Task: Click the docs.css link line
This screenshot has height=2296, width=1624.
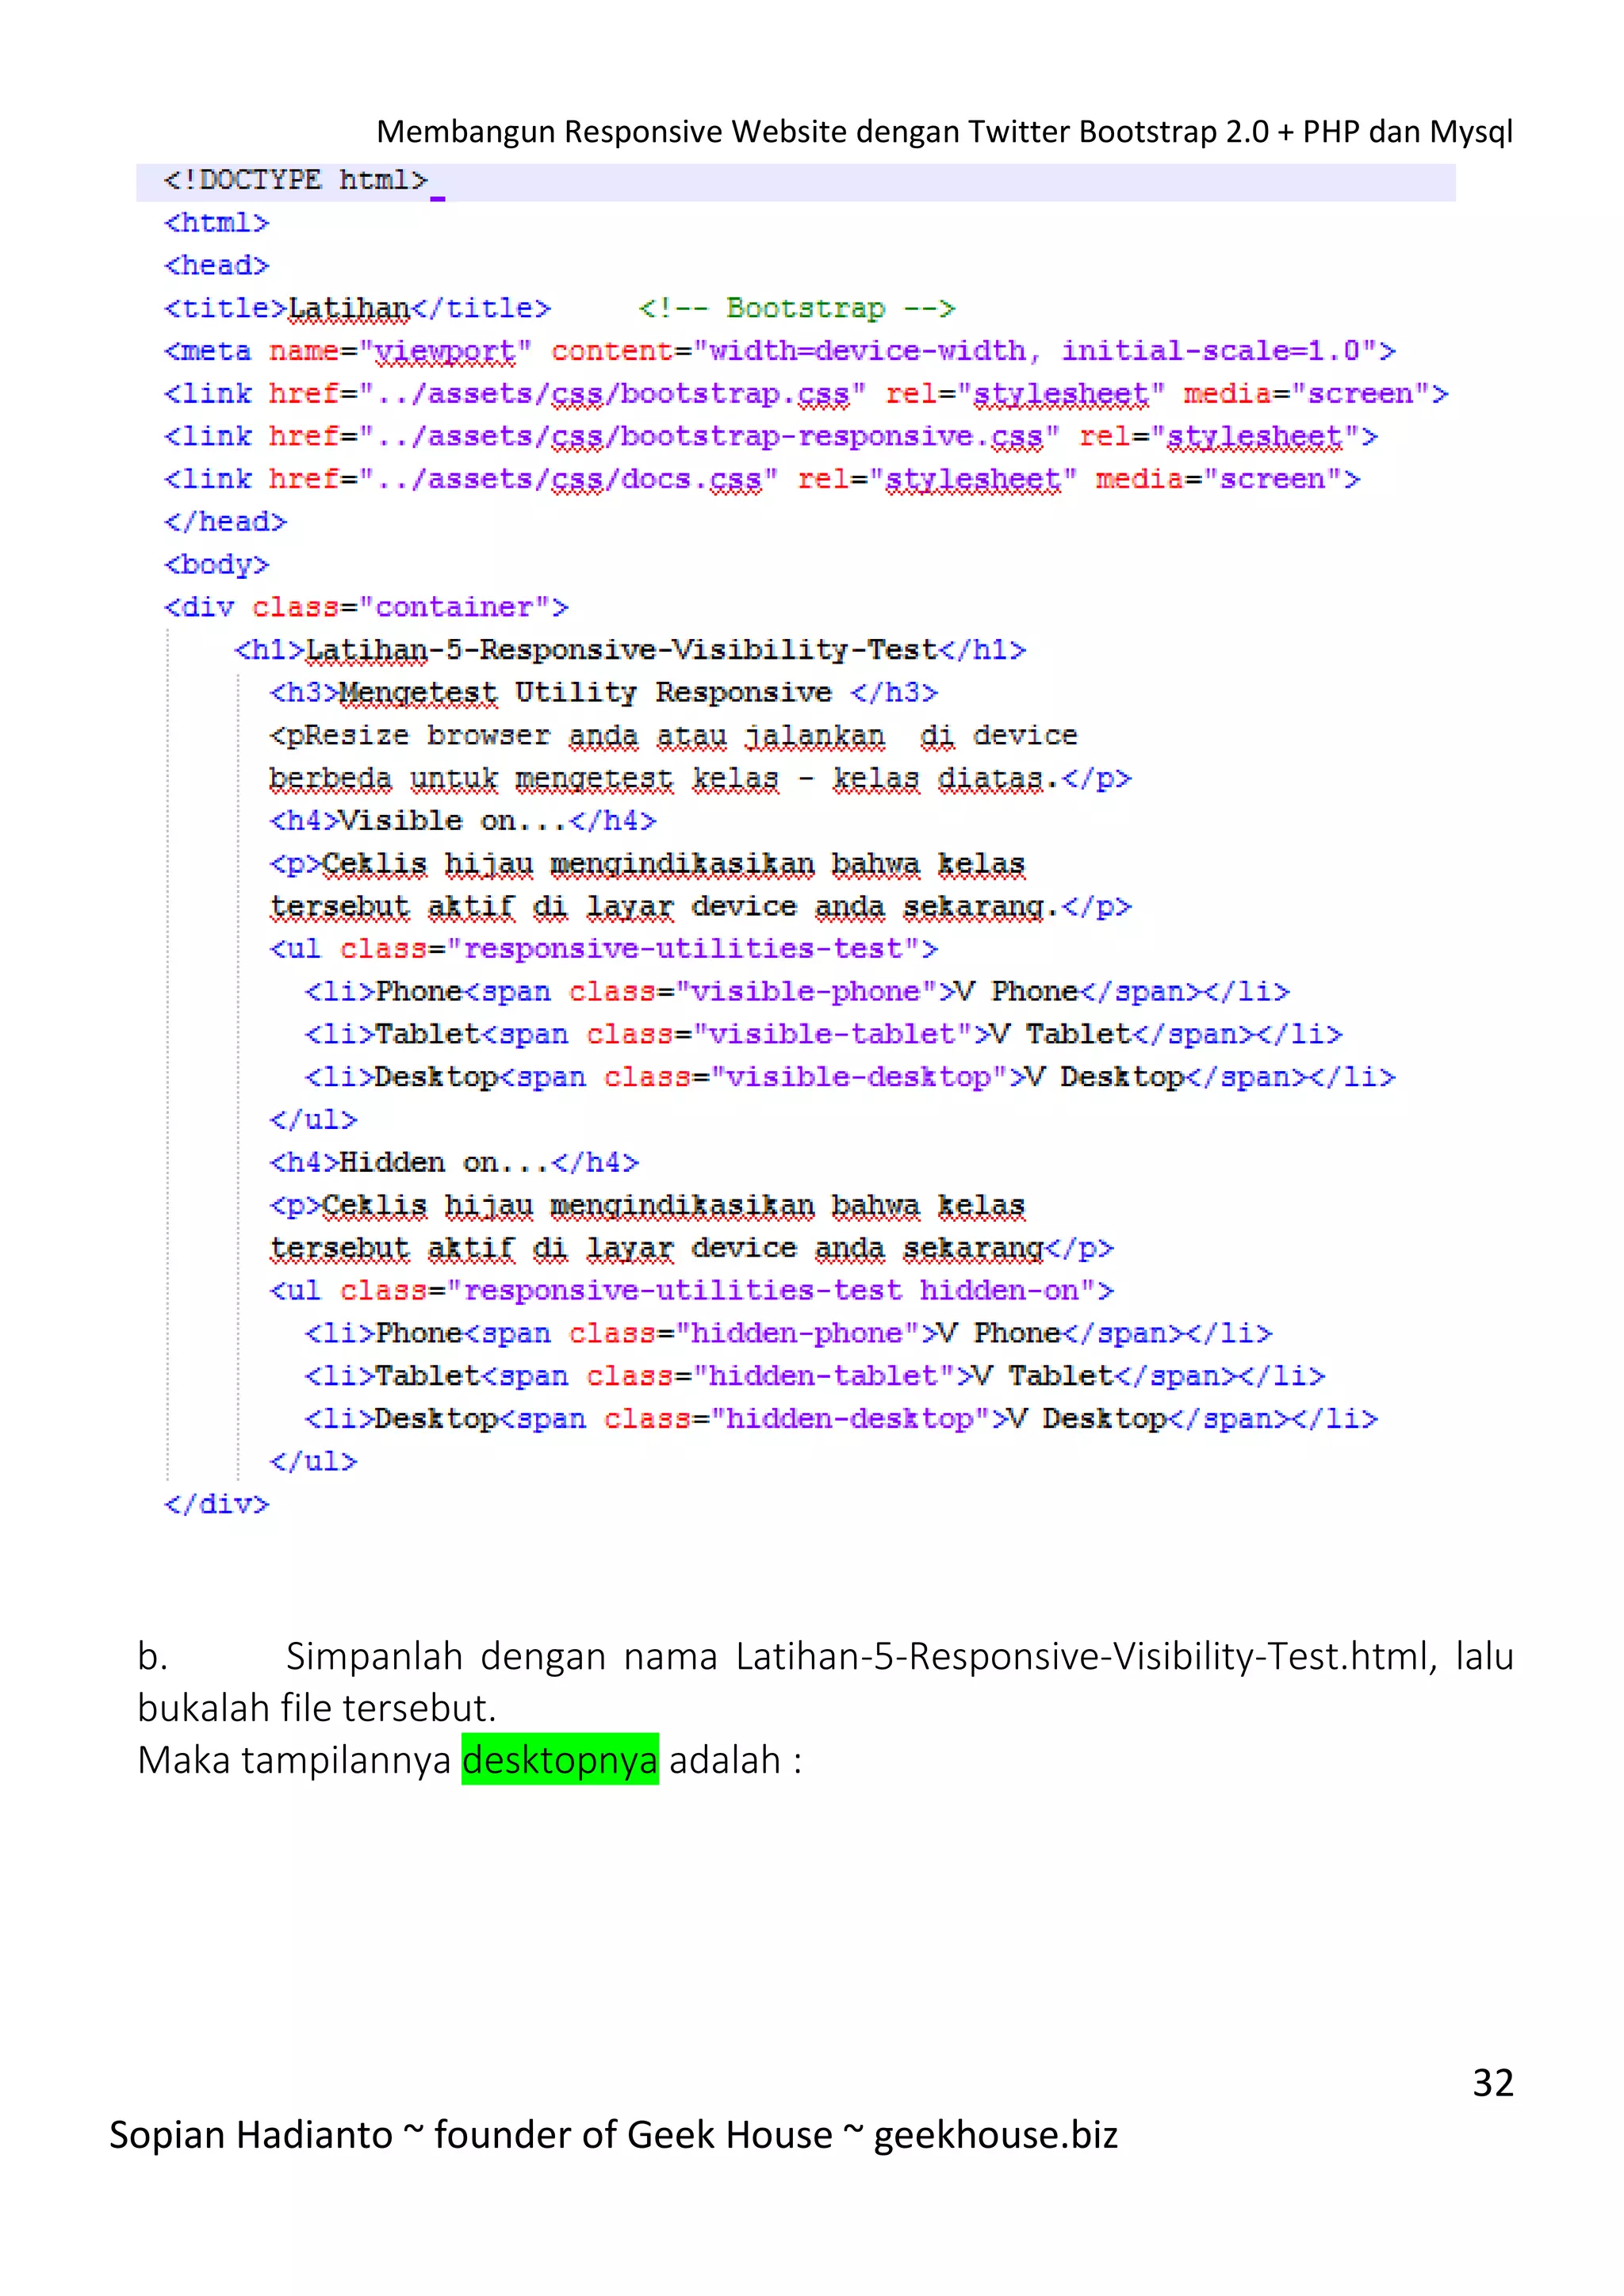Action: click(x=762, y=480)
